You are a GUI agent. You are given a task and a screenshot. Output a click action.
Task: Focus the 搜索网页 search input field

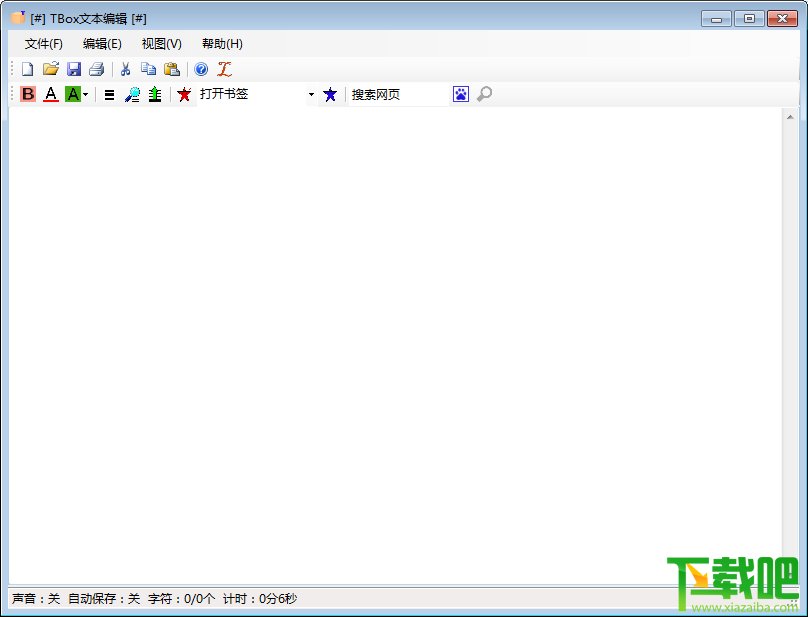[398, 94]
